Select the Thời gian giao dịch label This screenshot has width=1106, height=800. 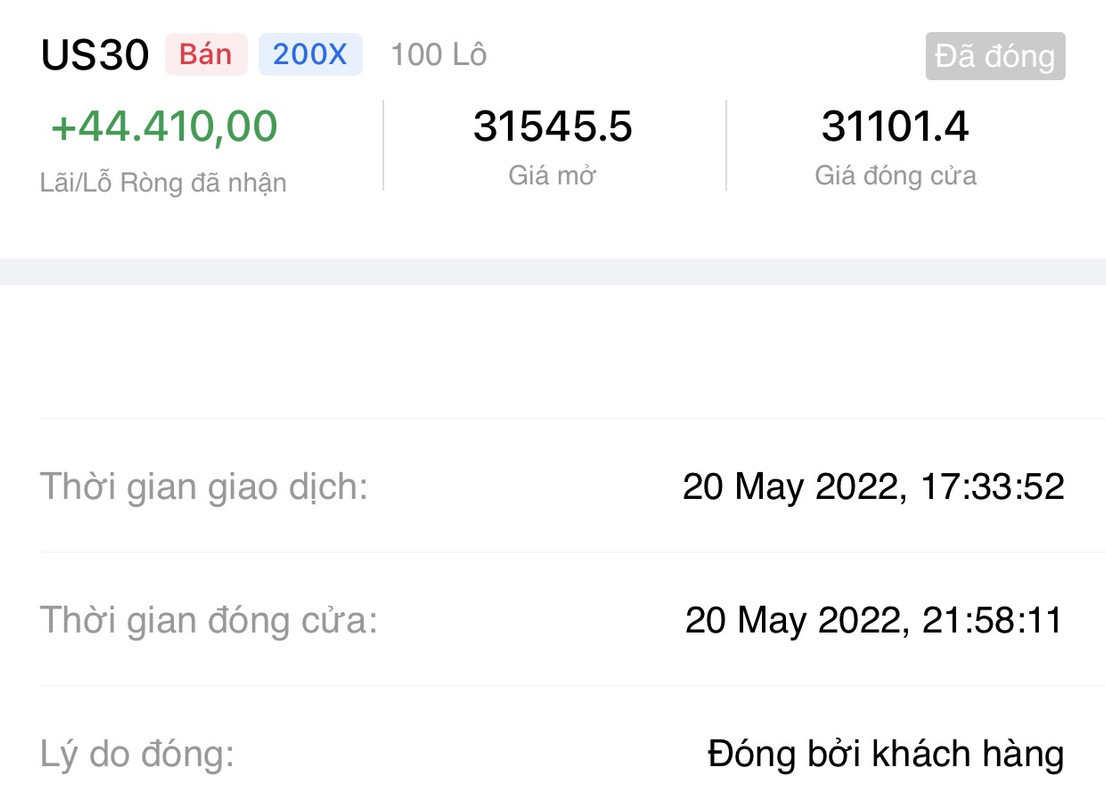pos(204,487)
